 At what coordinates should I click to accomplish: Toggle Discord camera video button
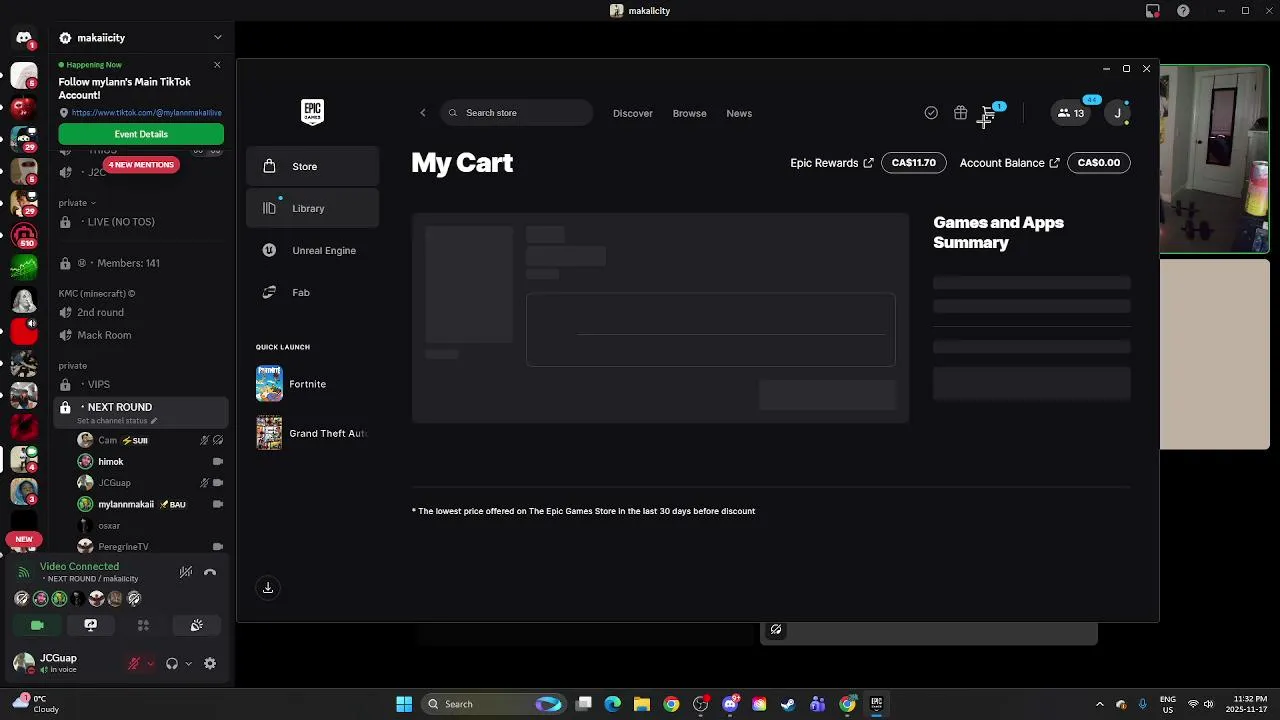[37, 625]
